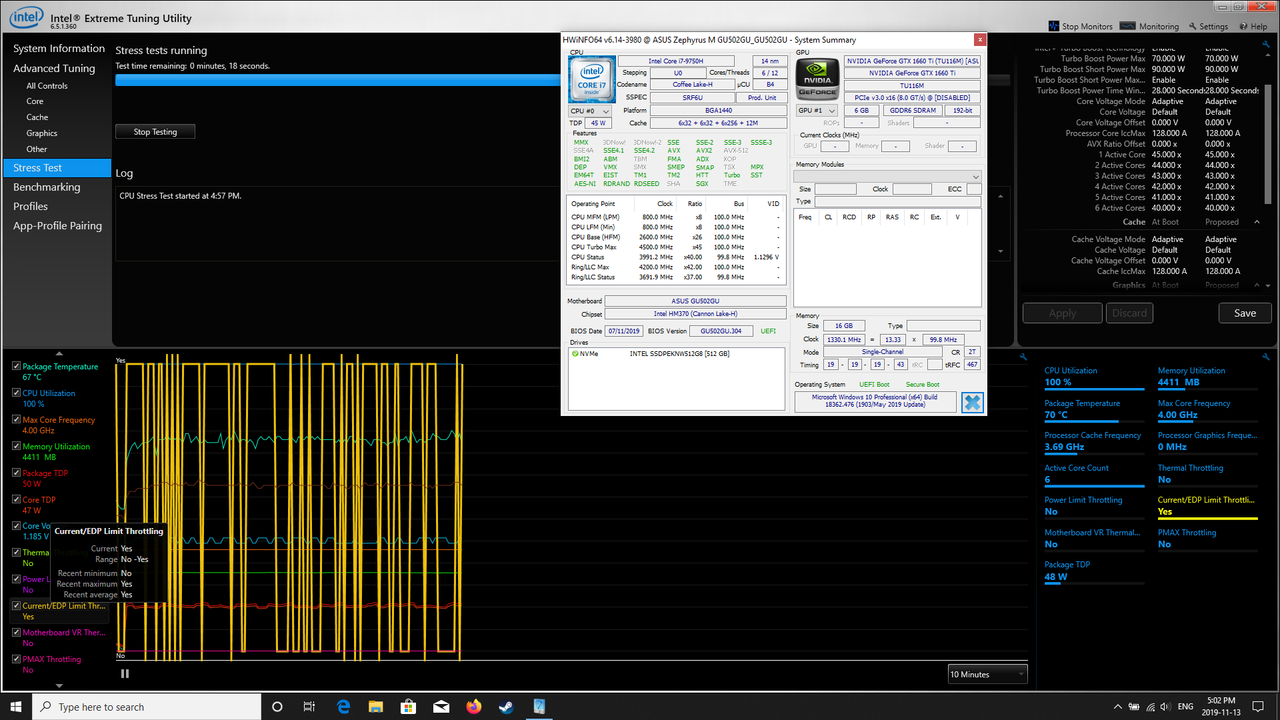Select All Controls under Advanced Tuning

[x=47, y=86]
